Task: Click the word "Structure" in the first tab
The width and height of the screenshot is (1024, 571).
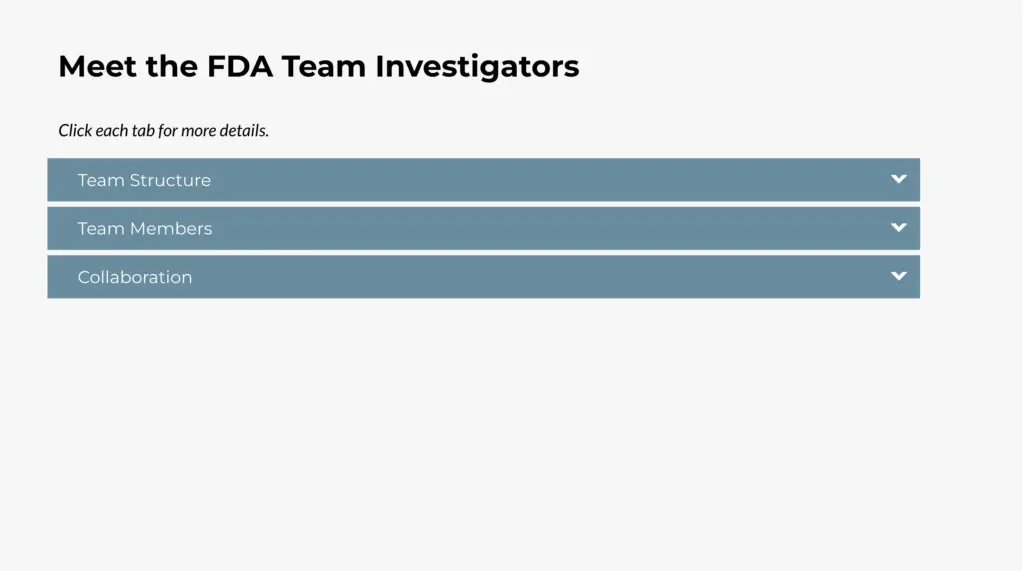Action: coord(171,180)
